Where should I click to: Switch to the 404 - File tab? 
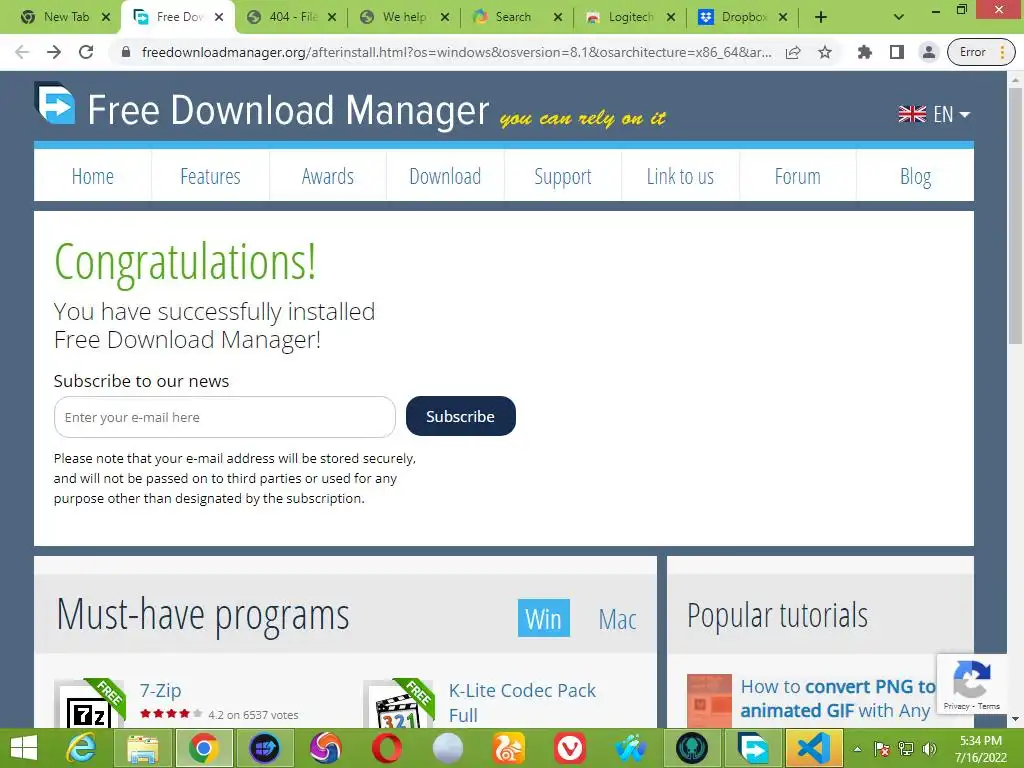293,17
